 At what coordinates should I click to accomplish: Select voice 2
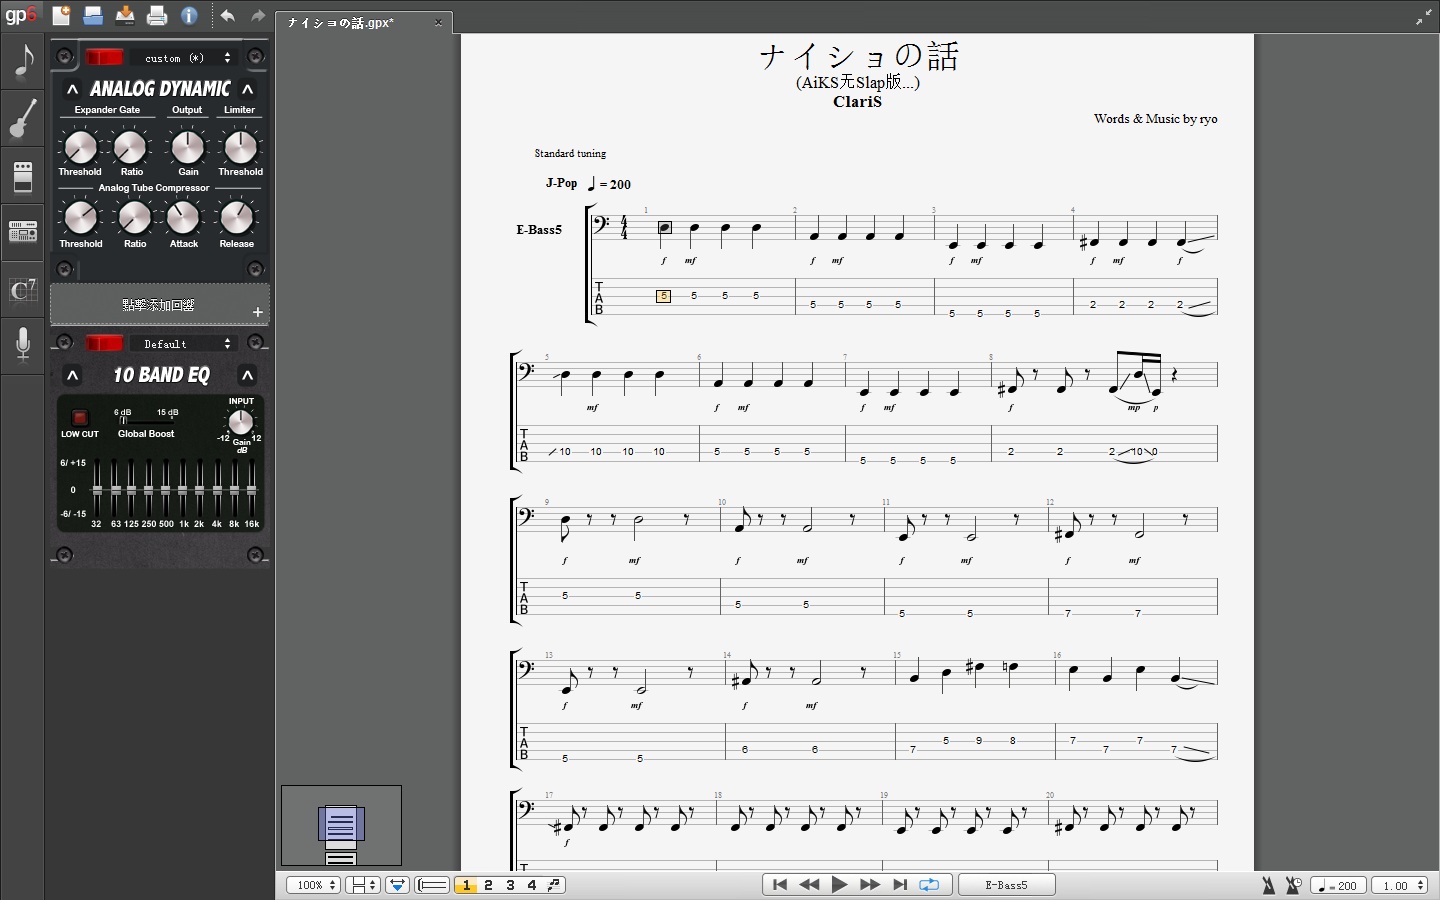pyautogui.click(x=488, y=885)
